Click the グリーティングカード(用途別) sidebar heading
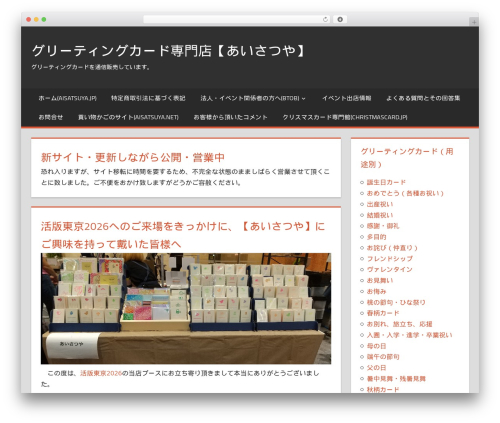The image size is (500, 423). click(407, 158)
